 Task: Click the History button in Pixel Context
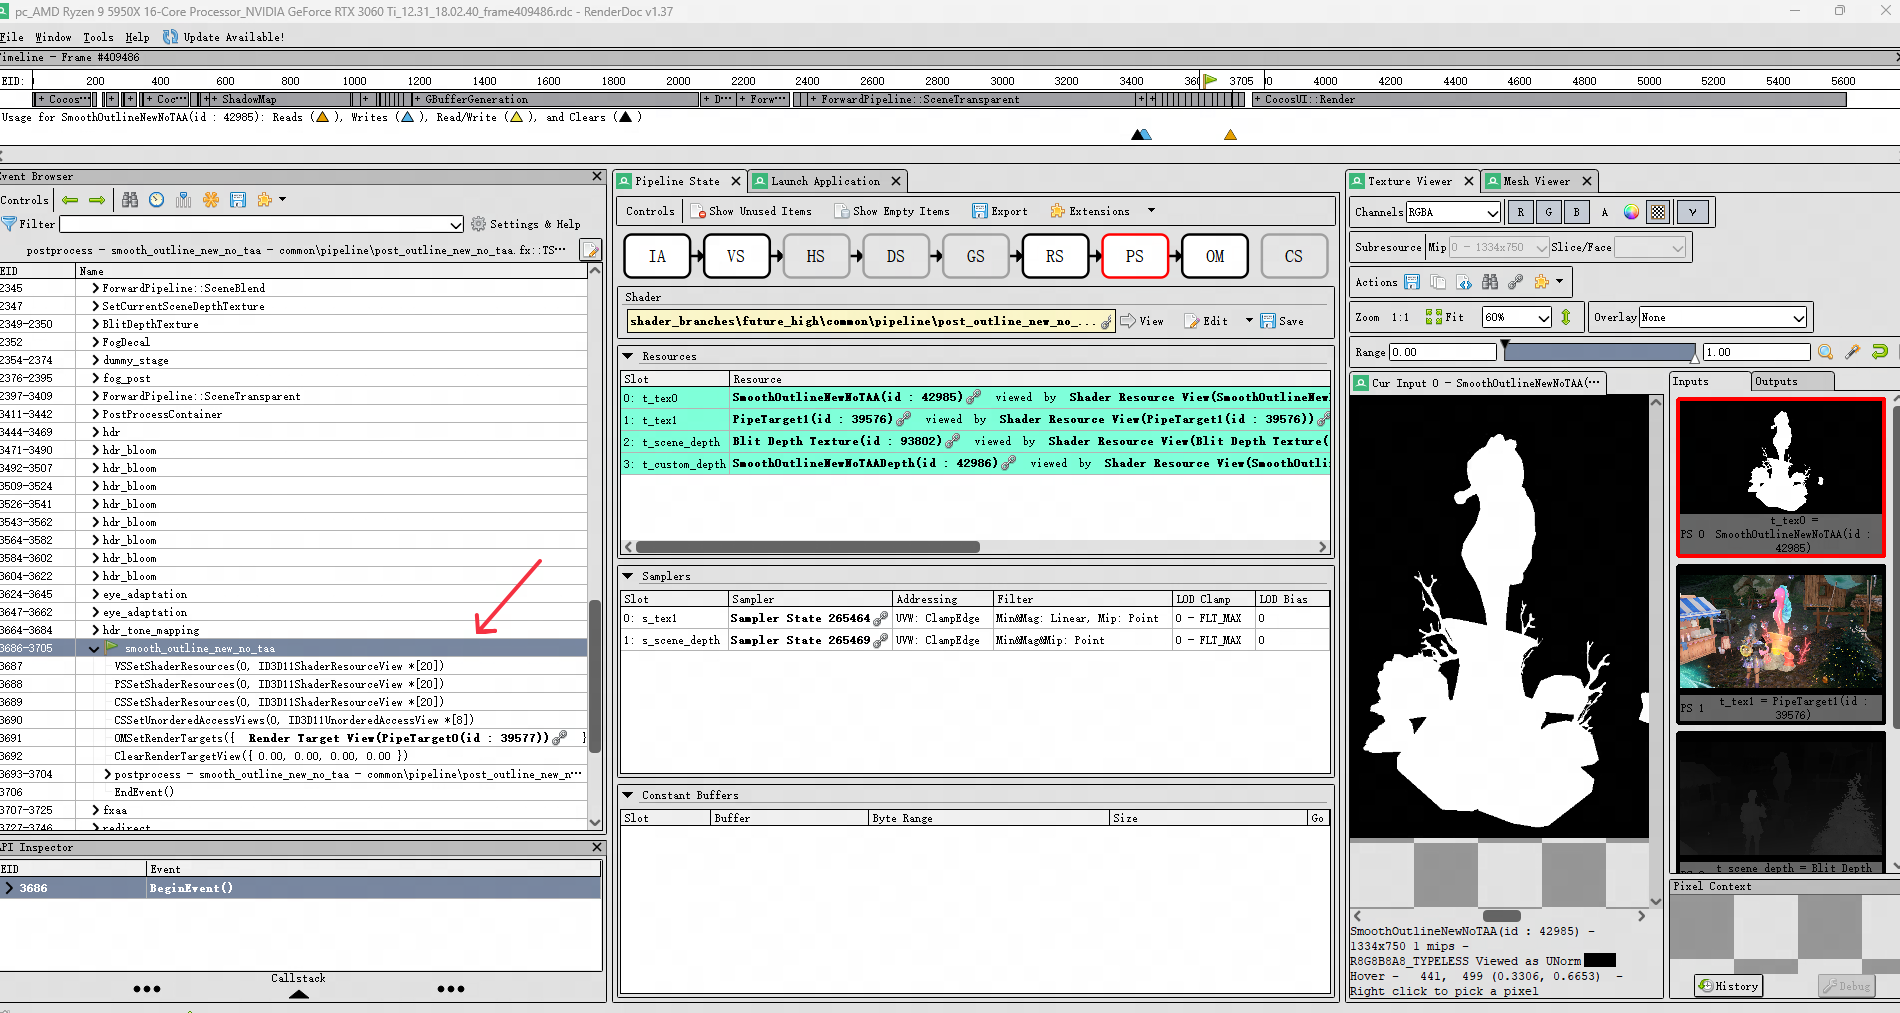point(1728,986)
